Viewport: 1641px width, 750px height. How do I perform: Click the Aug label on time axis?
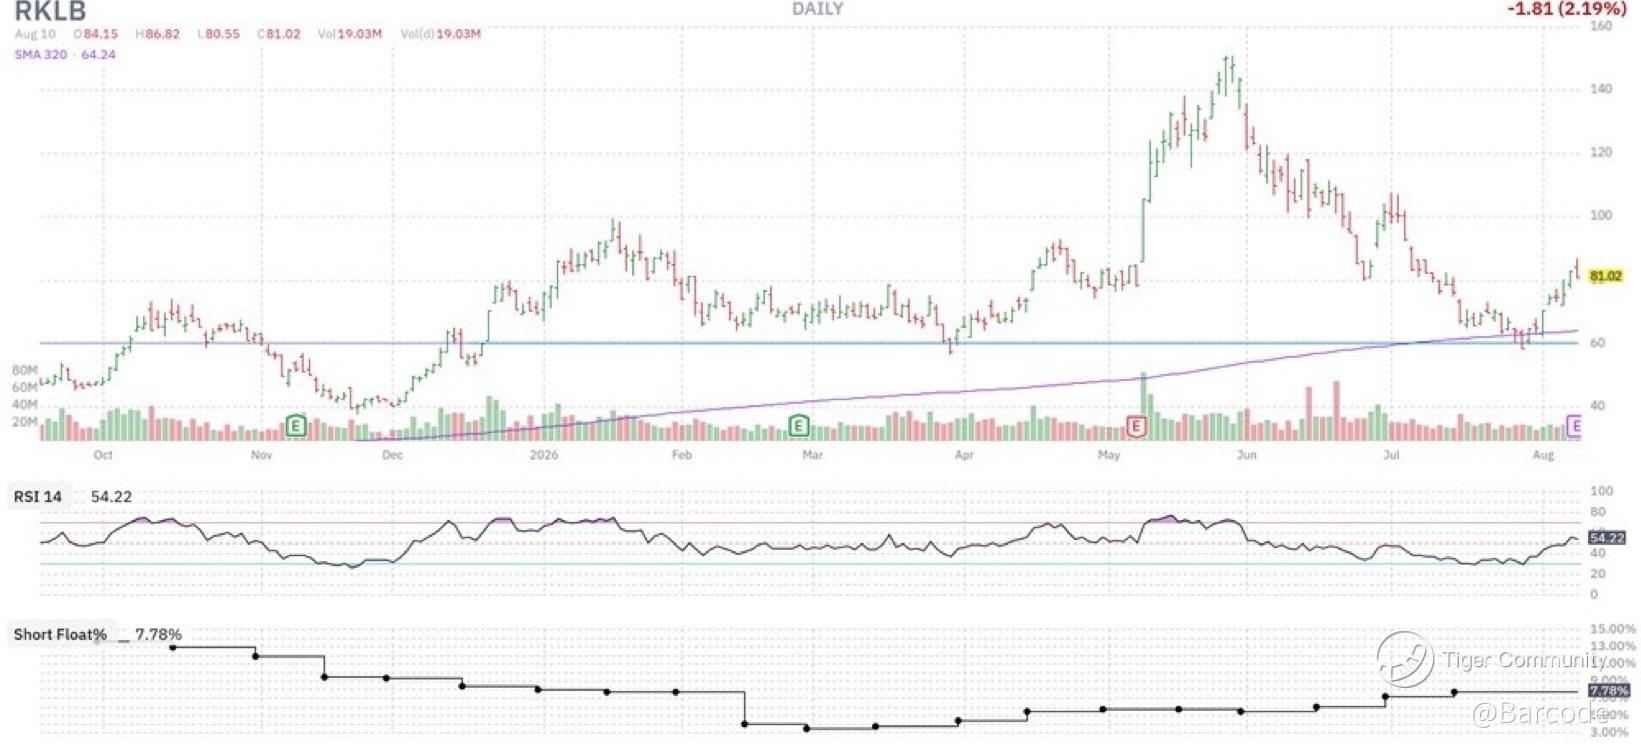(x=1543, y=455)
